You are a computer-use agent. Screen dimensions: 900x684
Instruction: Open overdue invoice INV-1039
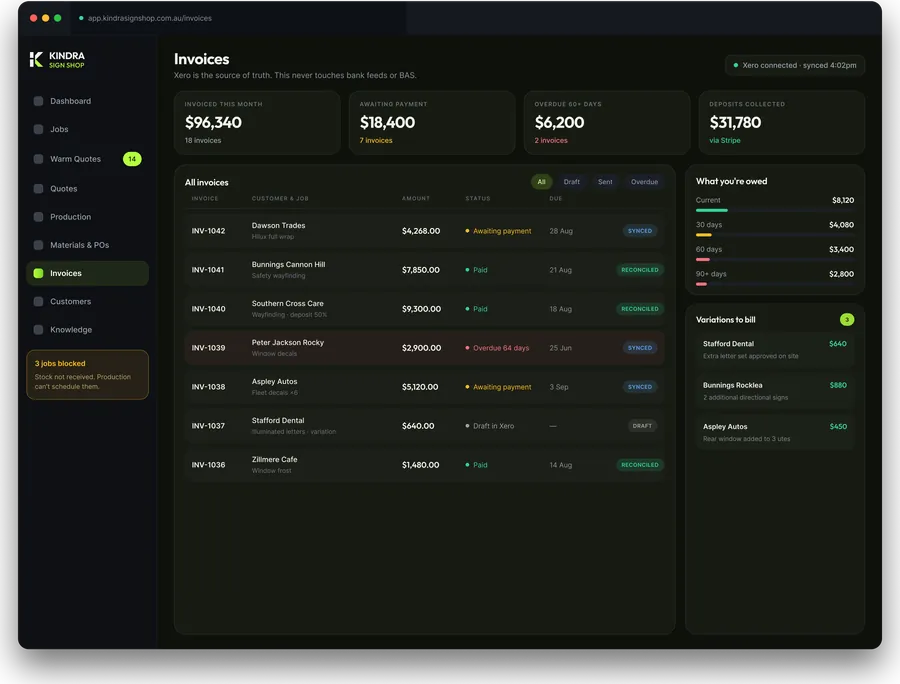[x=425, y=348]
